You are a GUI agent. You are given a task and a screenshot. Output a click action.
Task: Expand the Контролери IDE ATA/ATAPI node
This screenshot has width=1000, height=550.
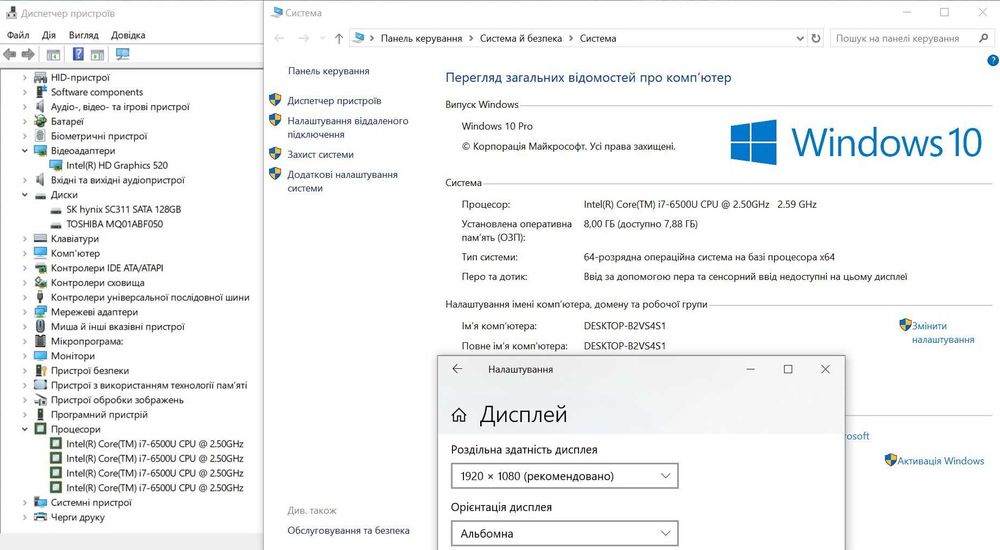(25, 268)
